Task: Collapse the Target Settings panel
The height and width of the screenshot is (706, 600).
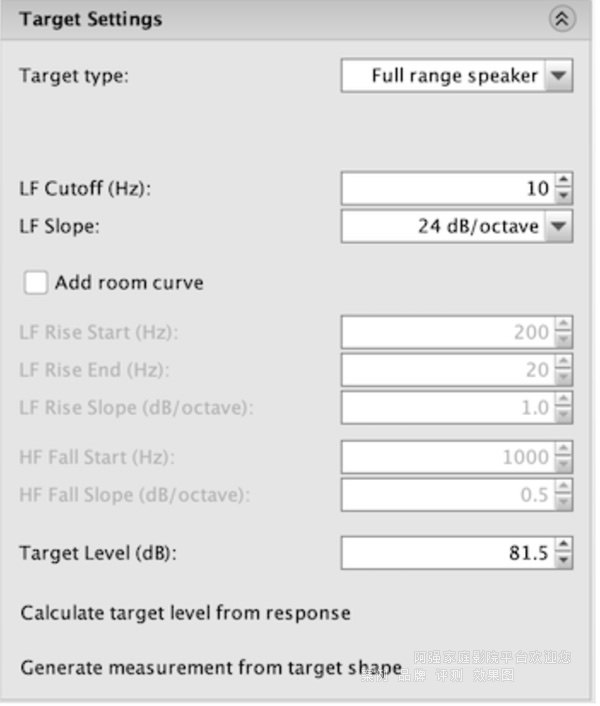Action: (563, 19)
